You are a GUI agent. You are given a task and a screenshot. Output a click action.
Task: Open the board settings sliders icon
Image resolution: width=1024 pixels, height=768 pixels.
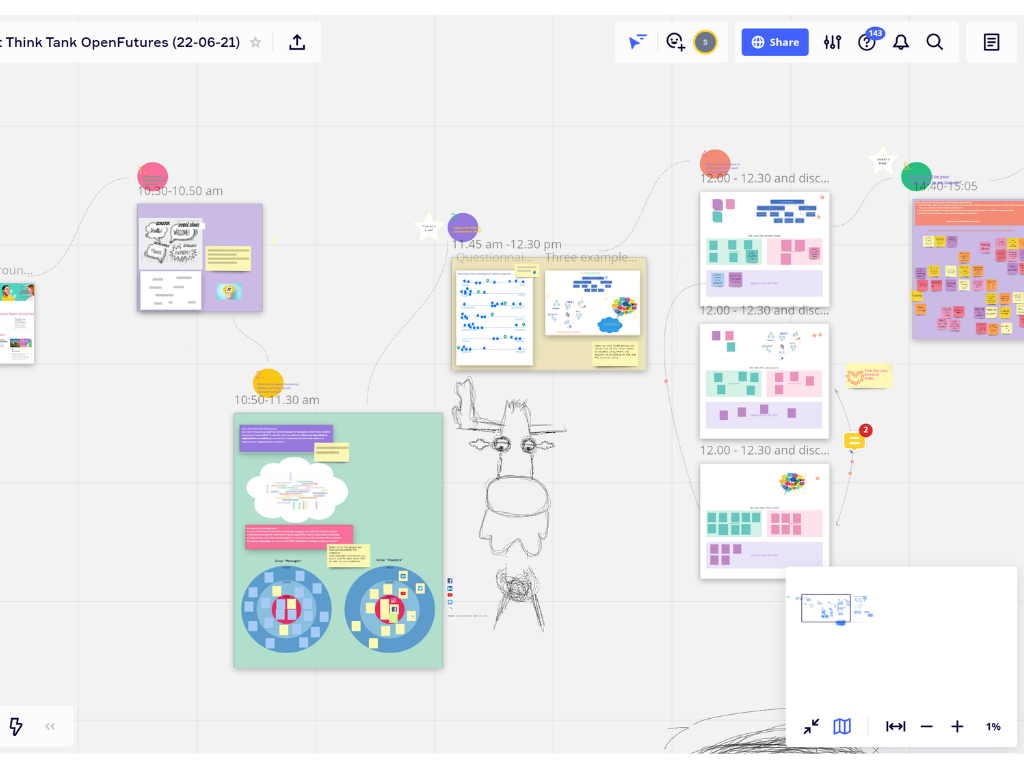coord(832,42)
